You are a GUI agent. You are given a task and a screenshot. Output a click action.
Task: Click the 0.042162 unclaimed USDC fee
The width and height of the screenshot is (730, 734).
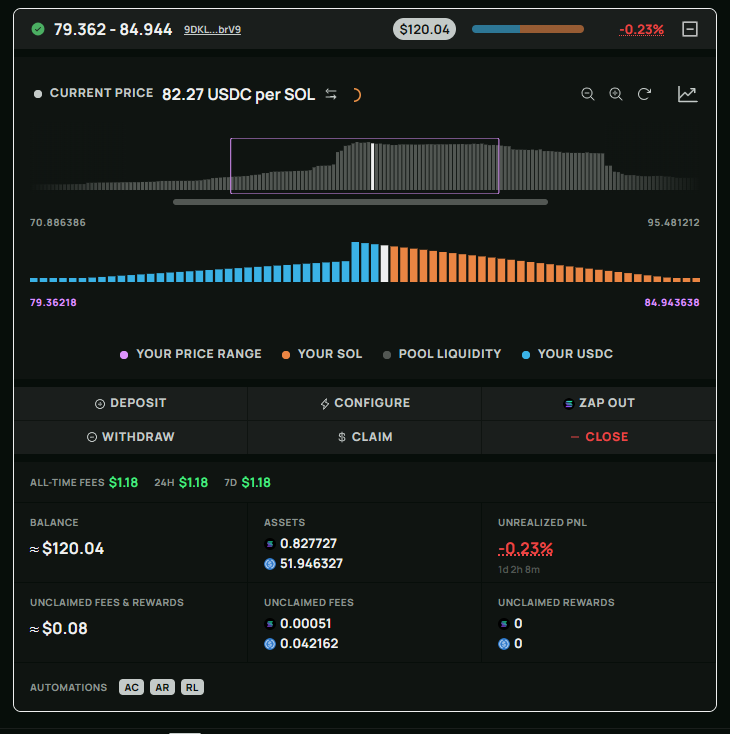pyautogui.click(x=309, y=644)
